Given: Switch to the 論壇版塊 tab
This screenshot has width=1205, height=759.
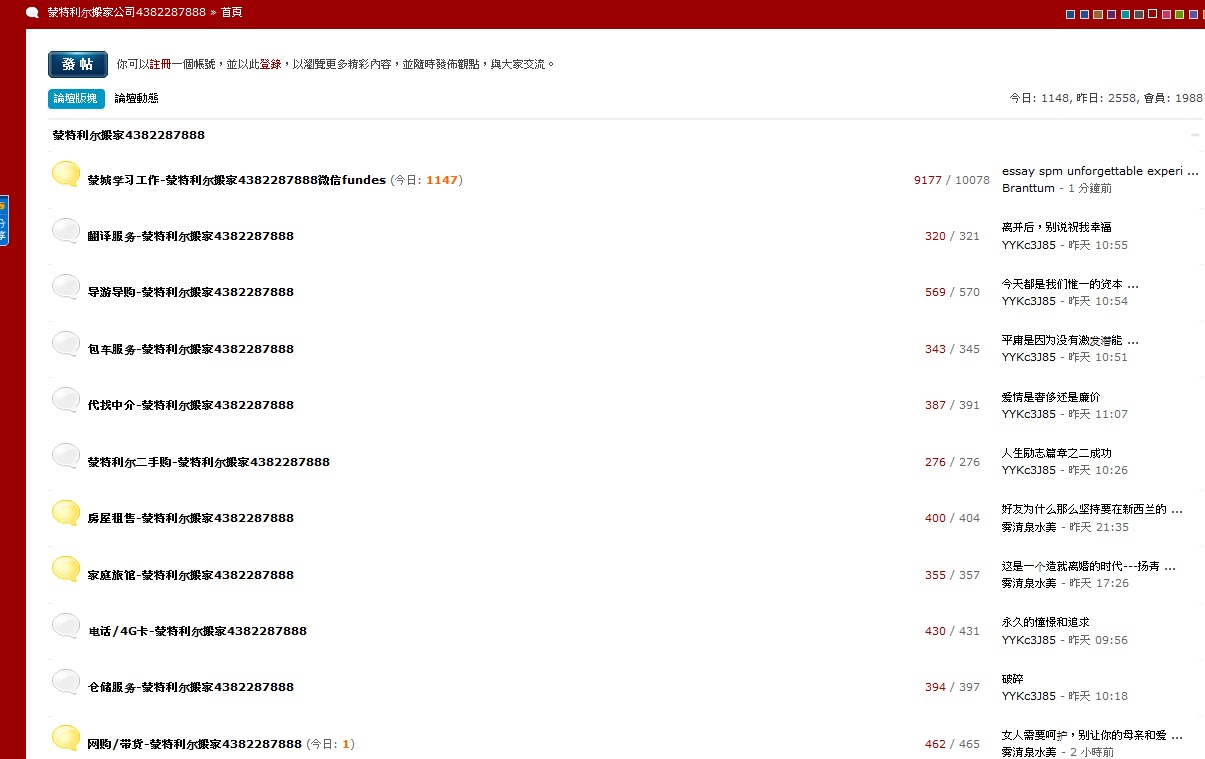Looking at the screenshot, I should [76, 98].
